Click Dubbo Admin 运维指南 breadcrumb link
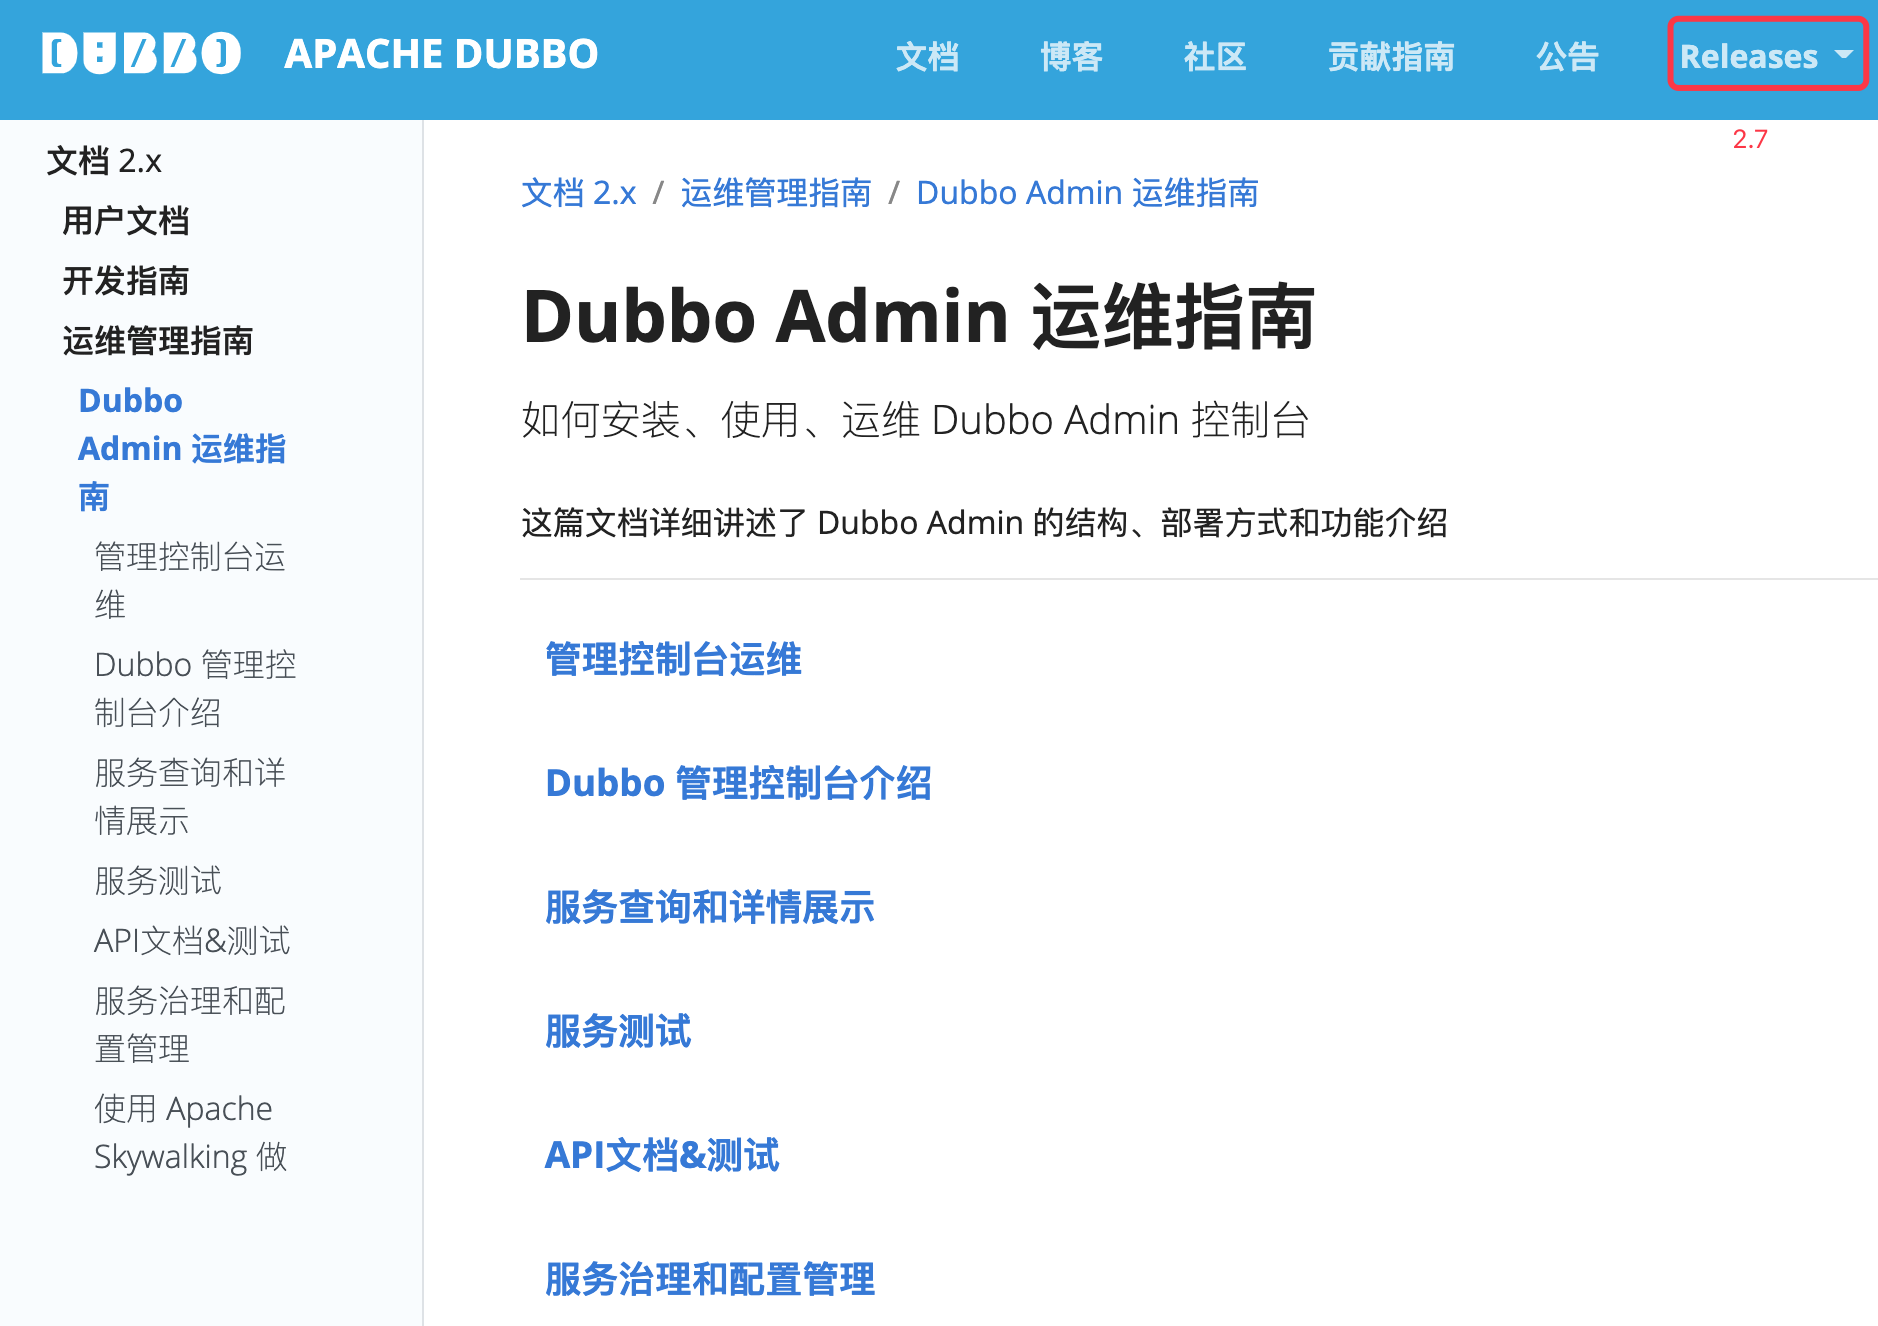Image resolution: width=1878 pixels, height=1326 pixels. tap(1087, 193)
